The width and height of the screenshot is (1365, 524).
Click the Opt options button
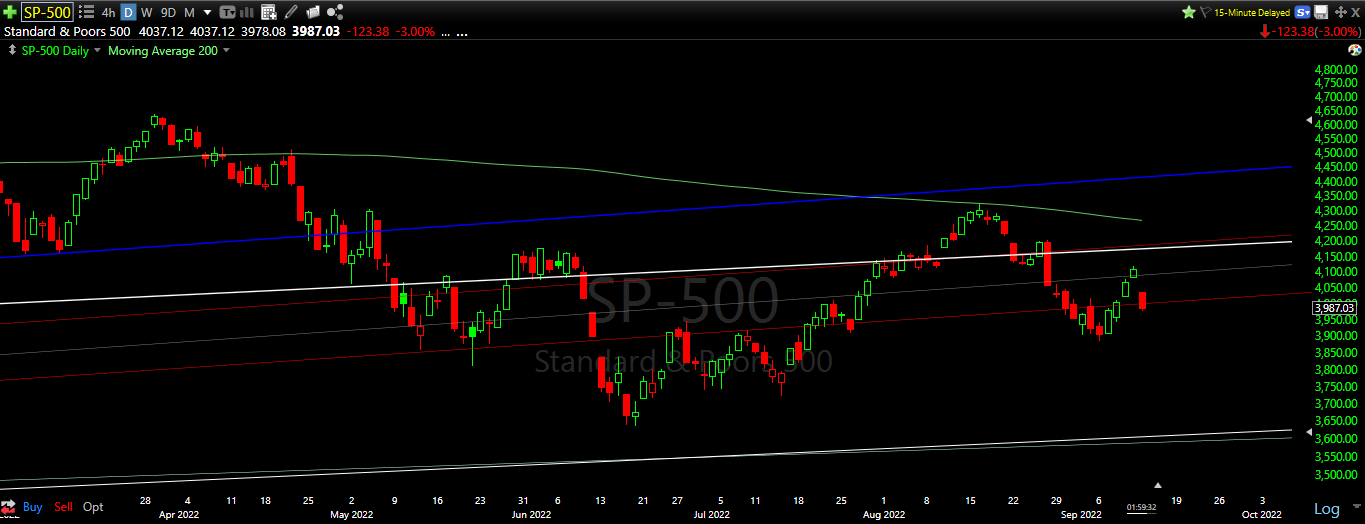pyautogui.click(x=93, y=507)
